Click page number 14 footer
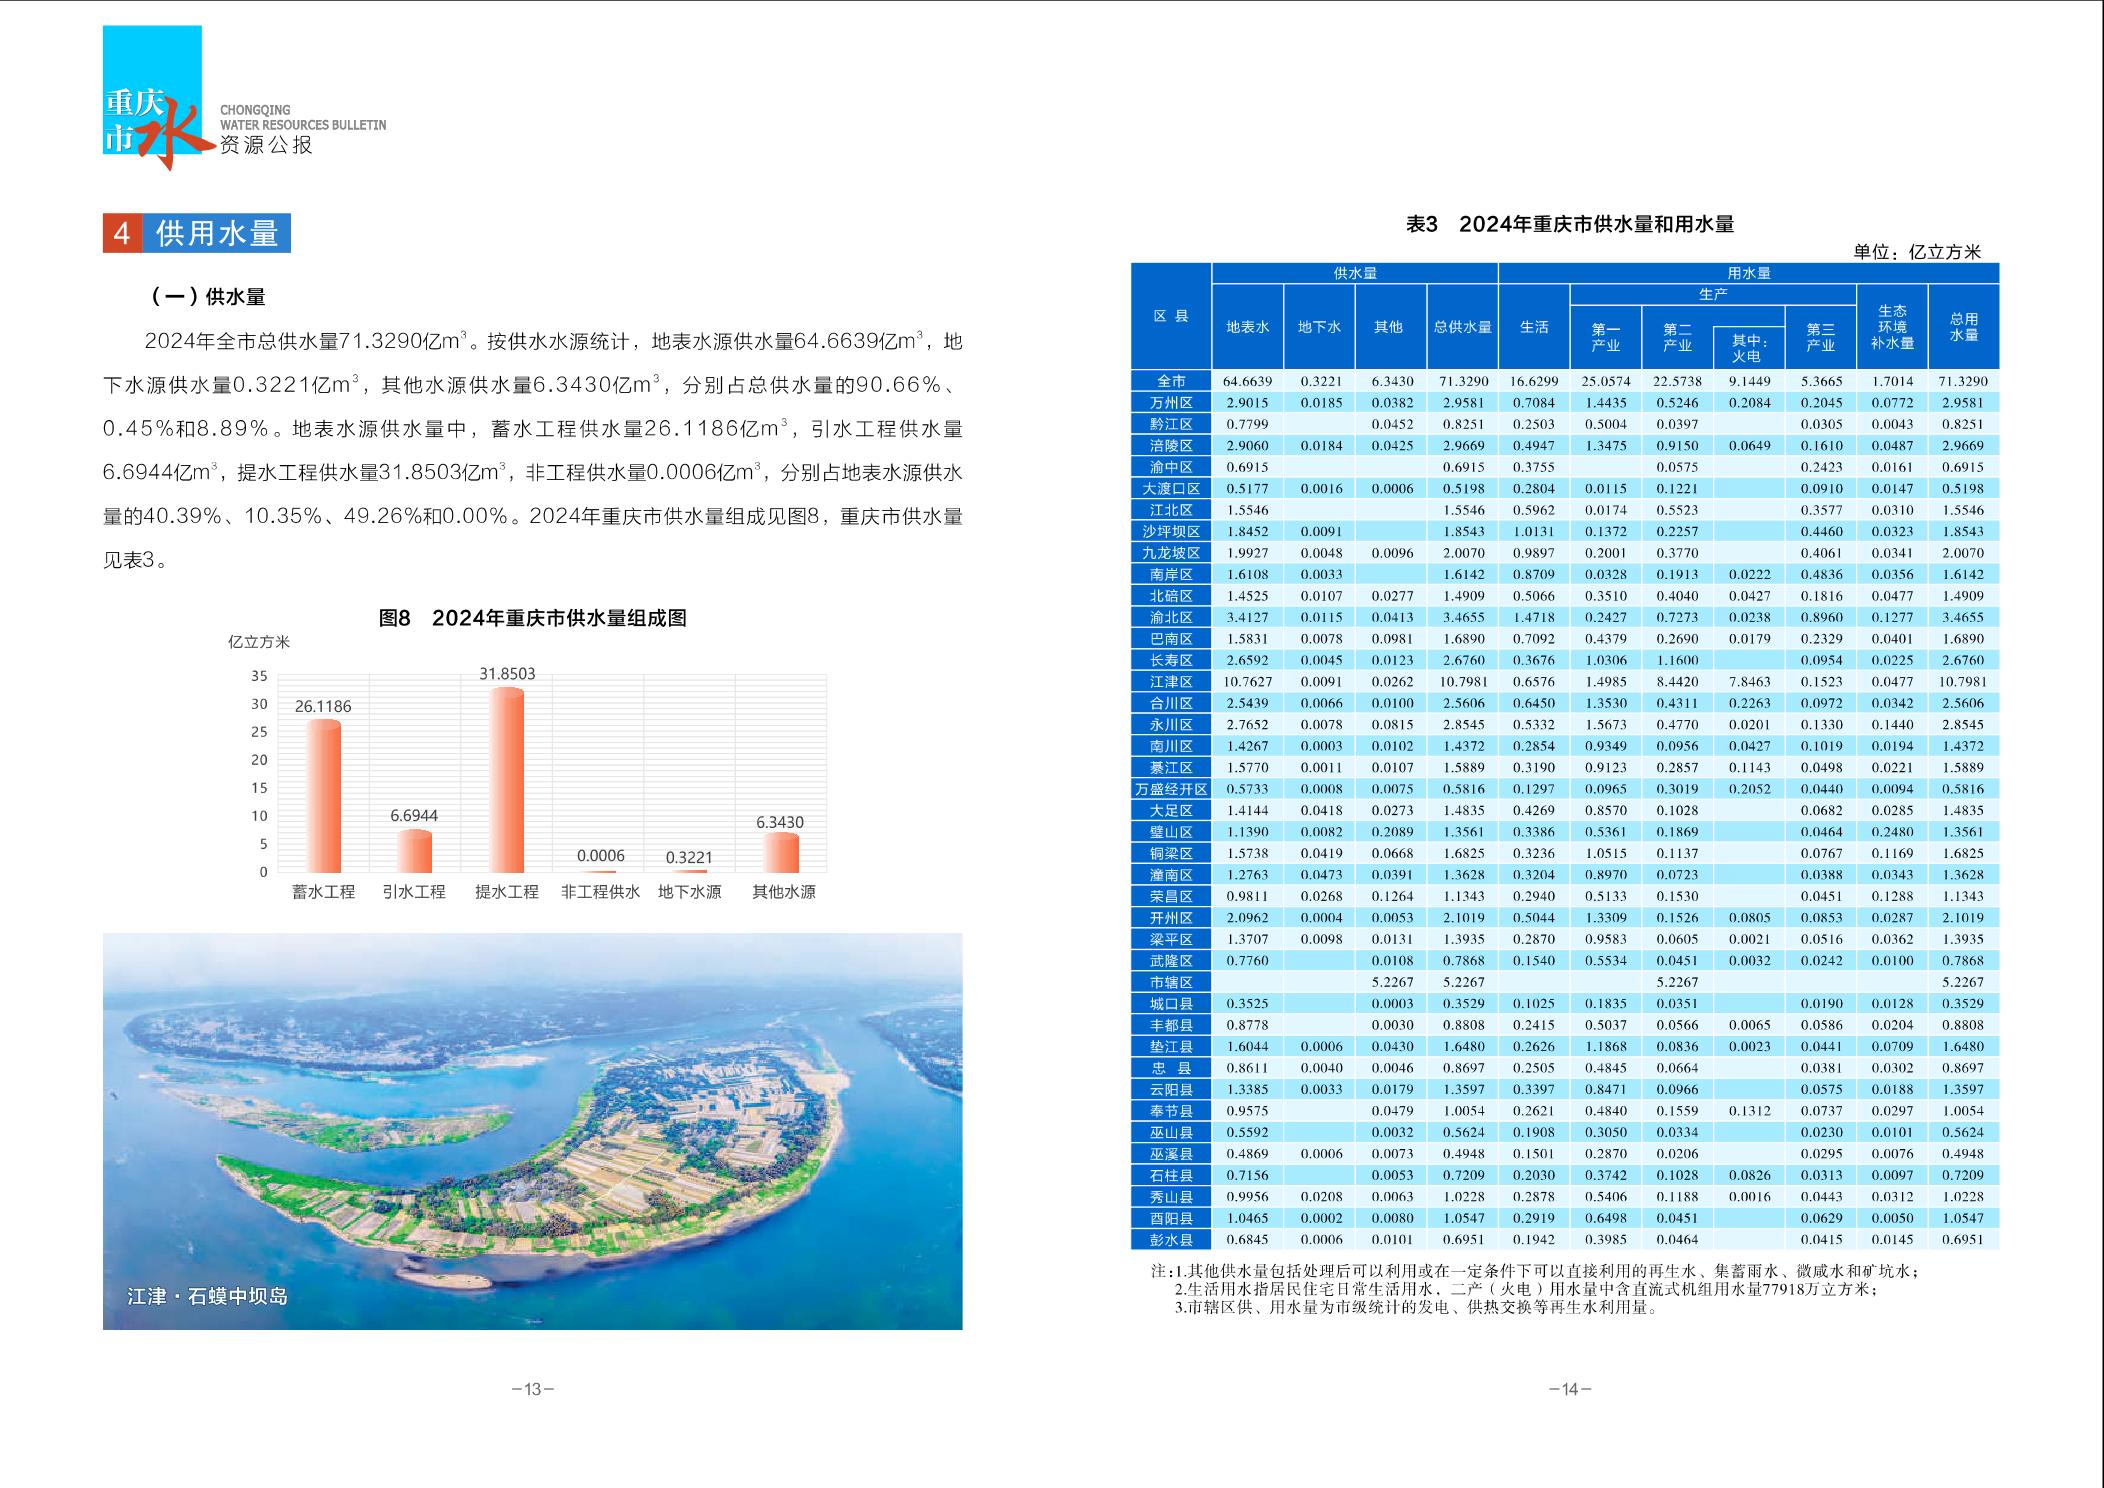2104x1488 pixels. (x=1569, y=1389)
